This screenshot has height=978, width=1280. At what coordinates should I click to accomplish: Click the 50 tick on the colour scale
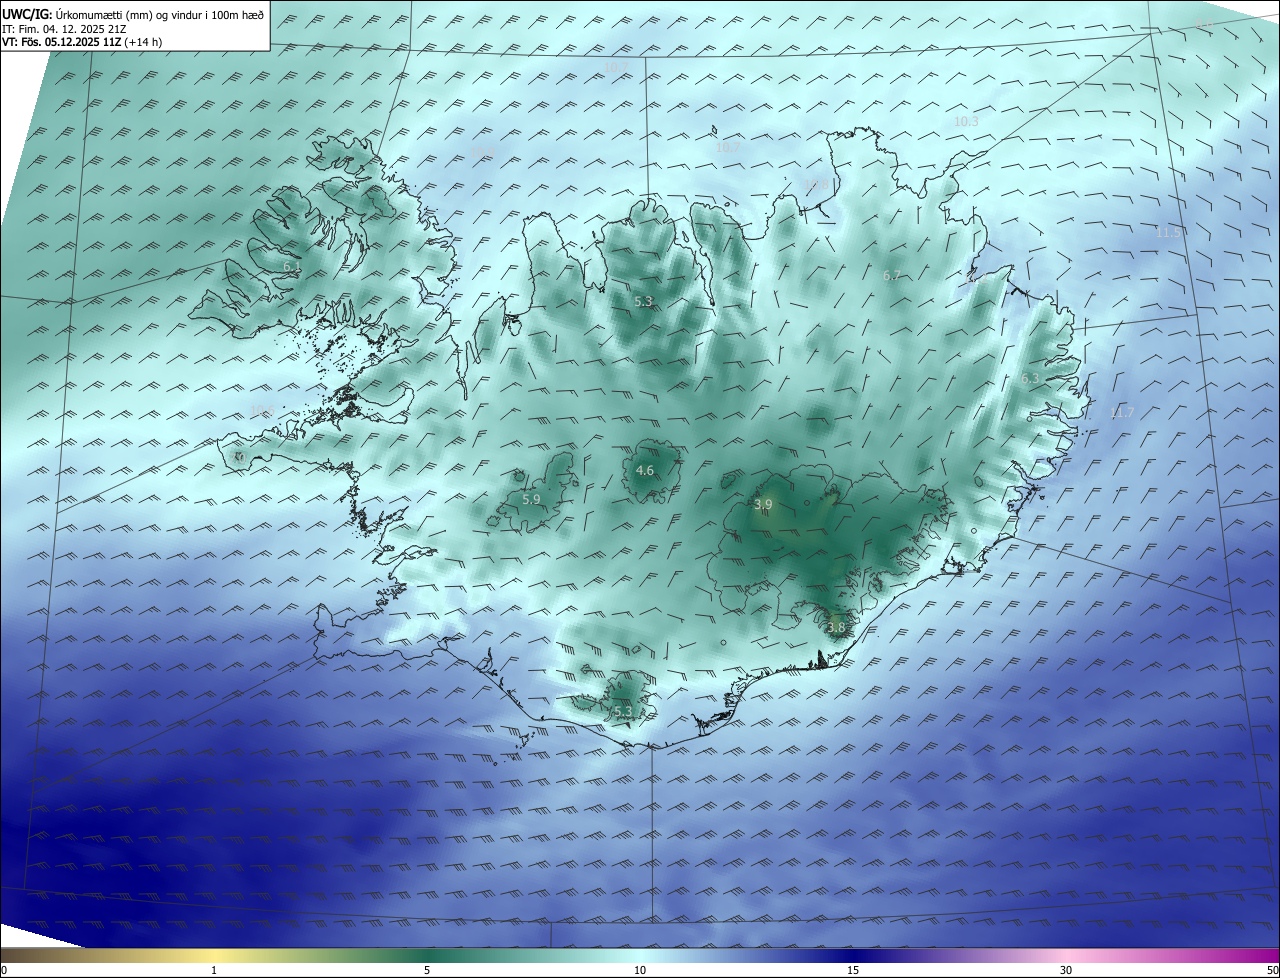pyautogui.click(x=1273, y=970)
